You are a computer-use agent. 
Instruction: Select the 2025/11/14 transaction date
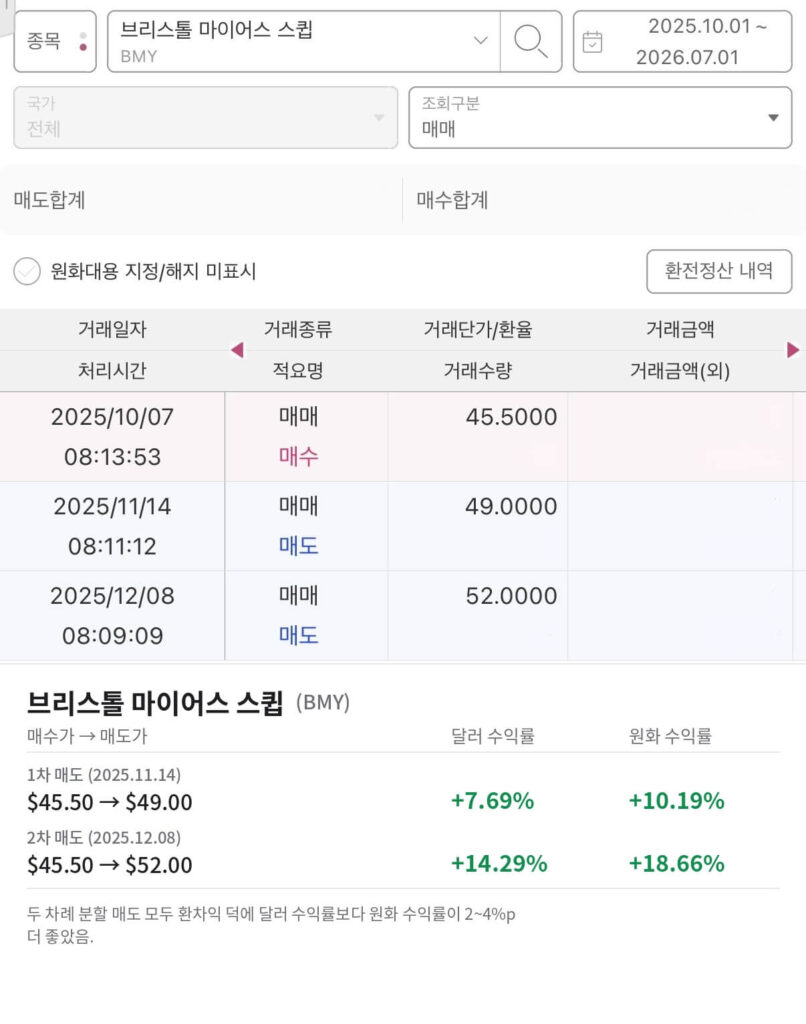click(x=112, y=506)
